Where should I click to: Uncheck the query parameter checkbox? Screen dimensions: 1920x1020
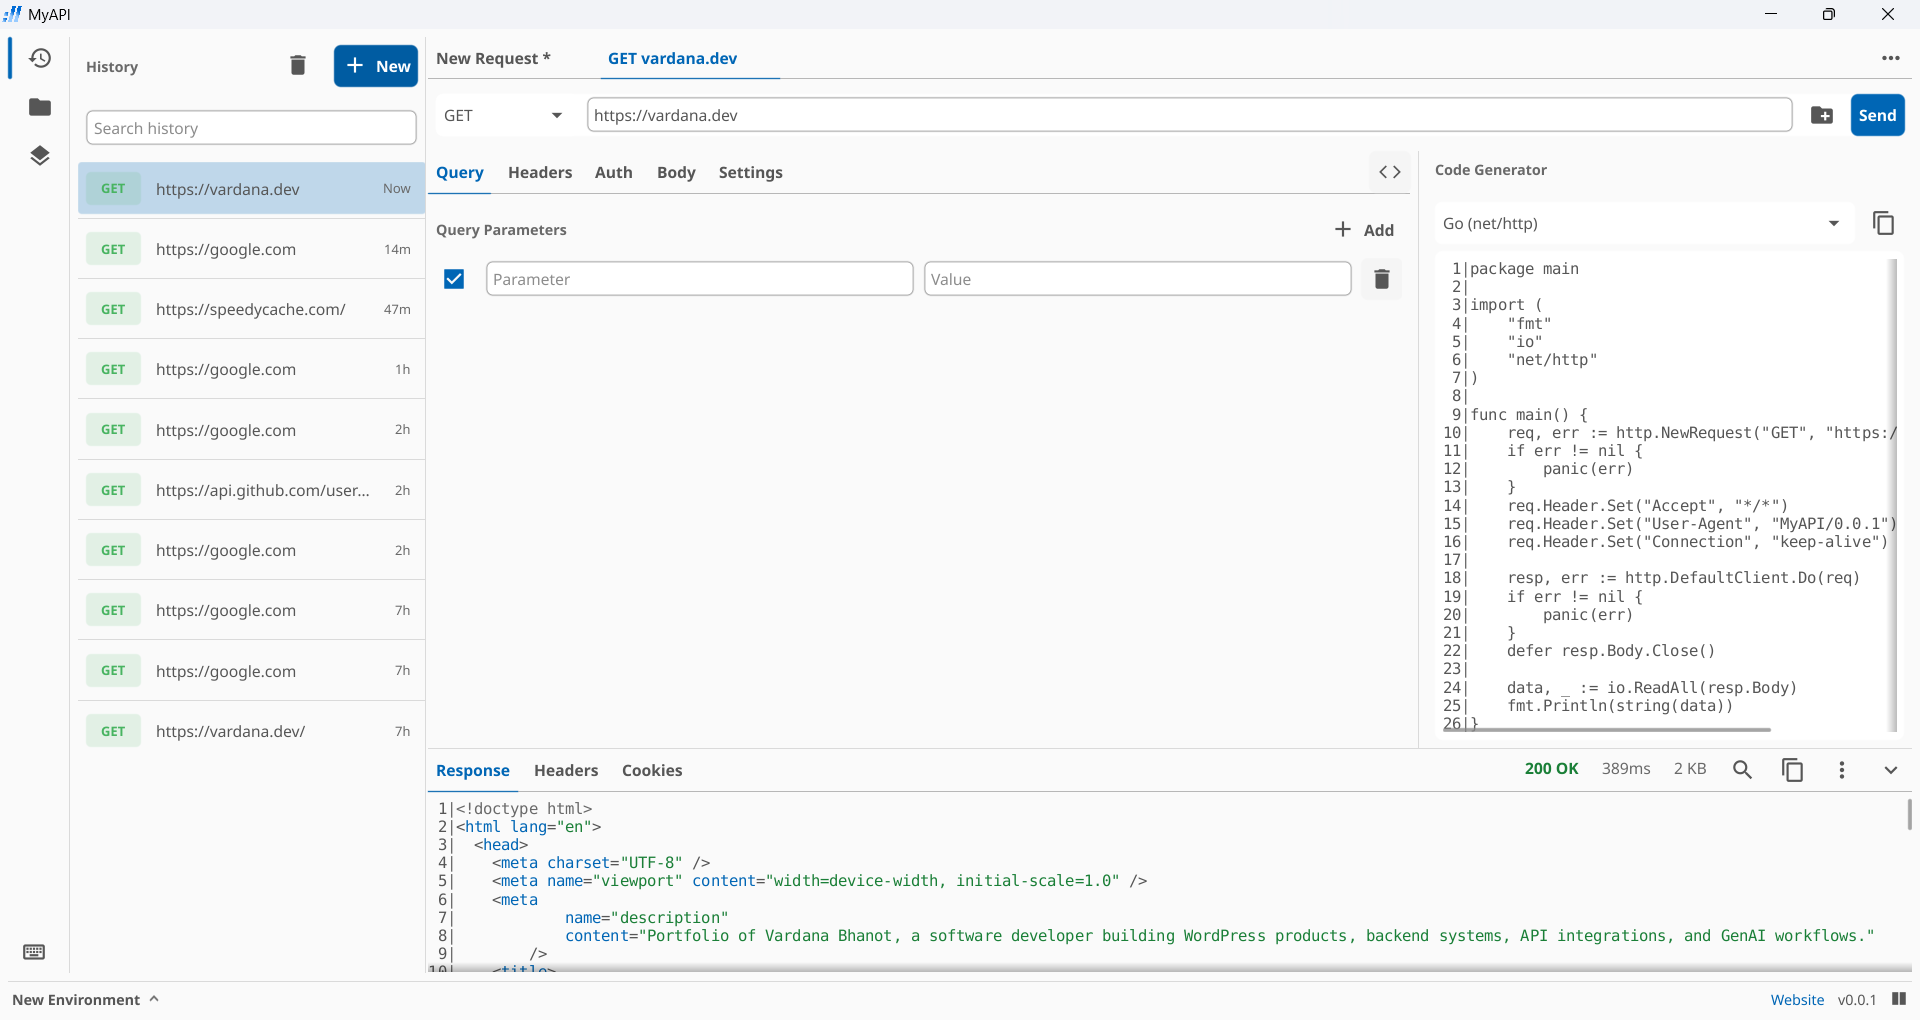click(454, 279)
